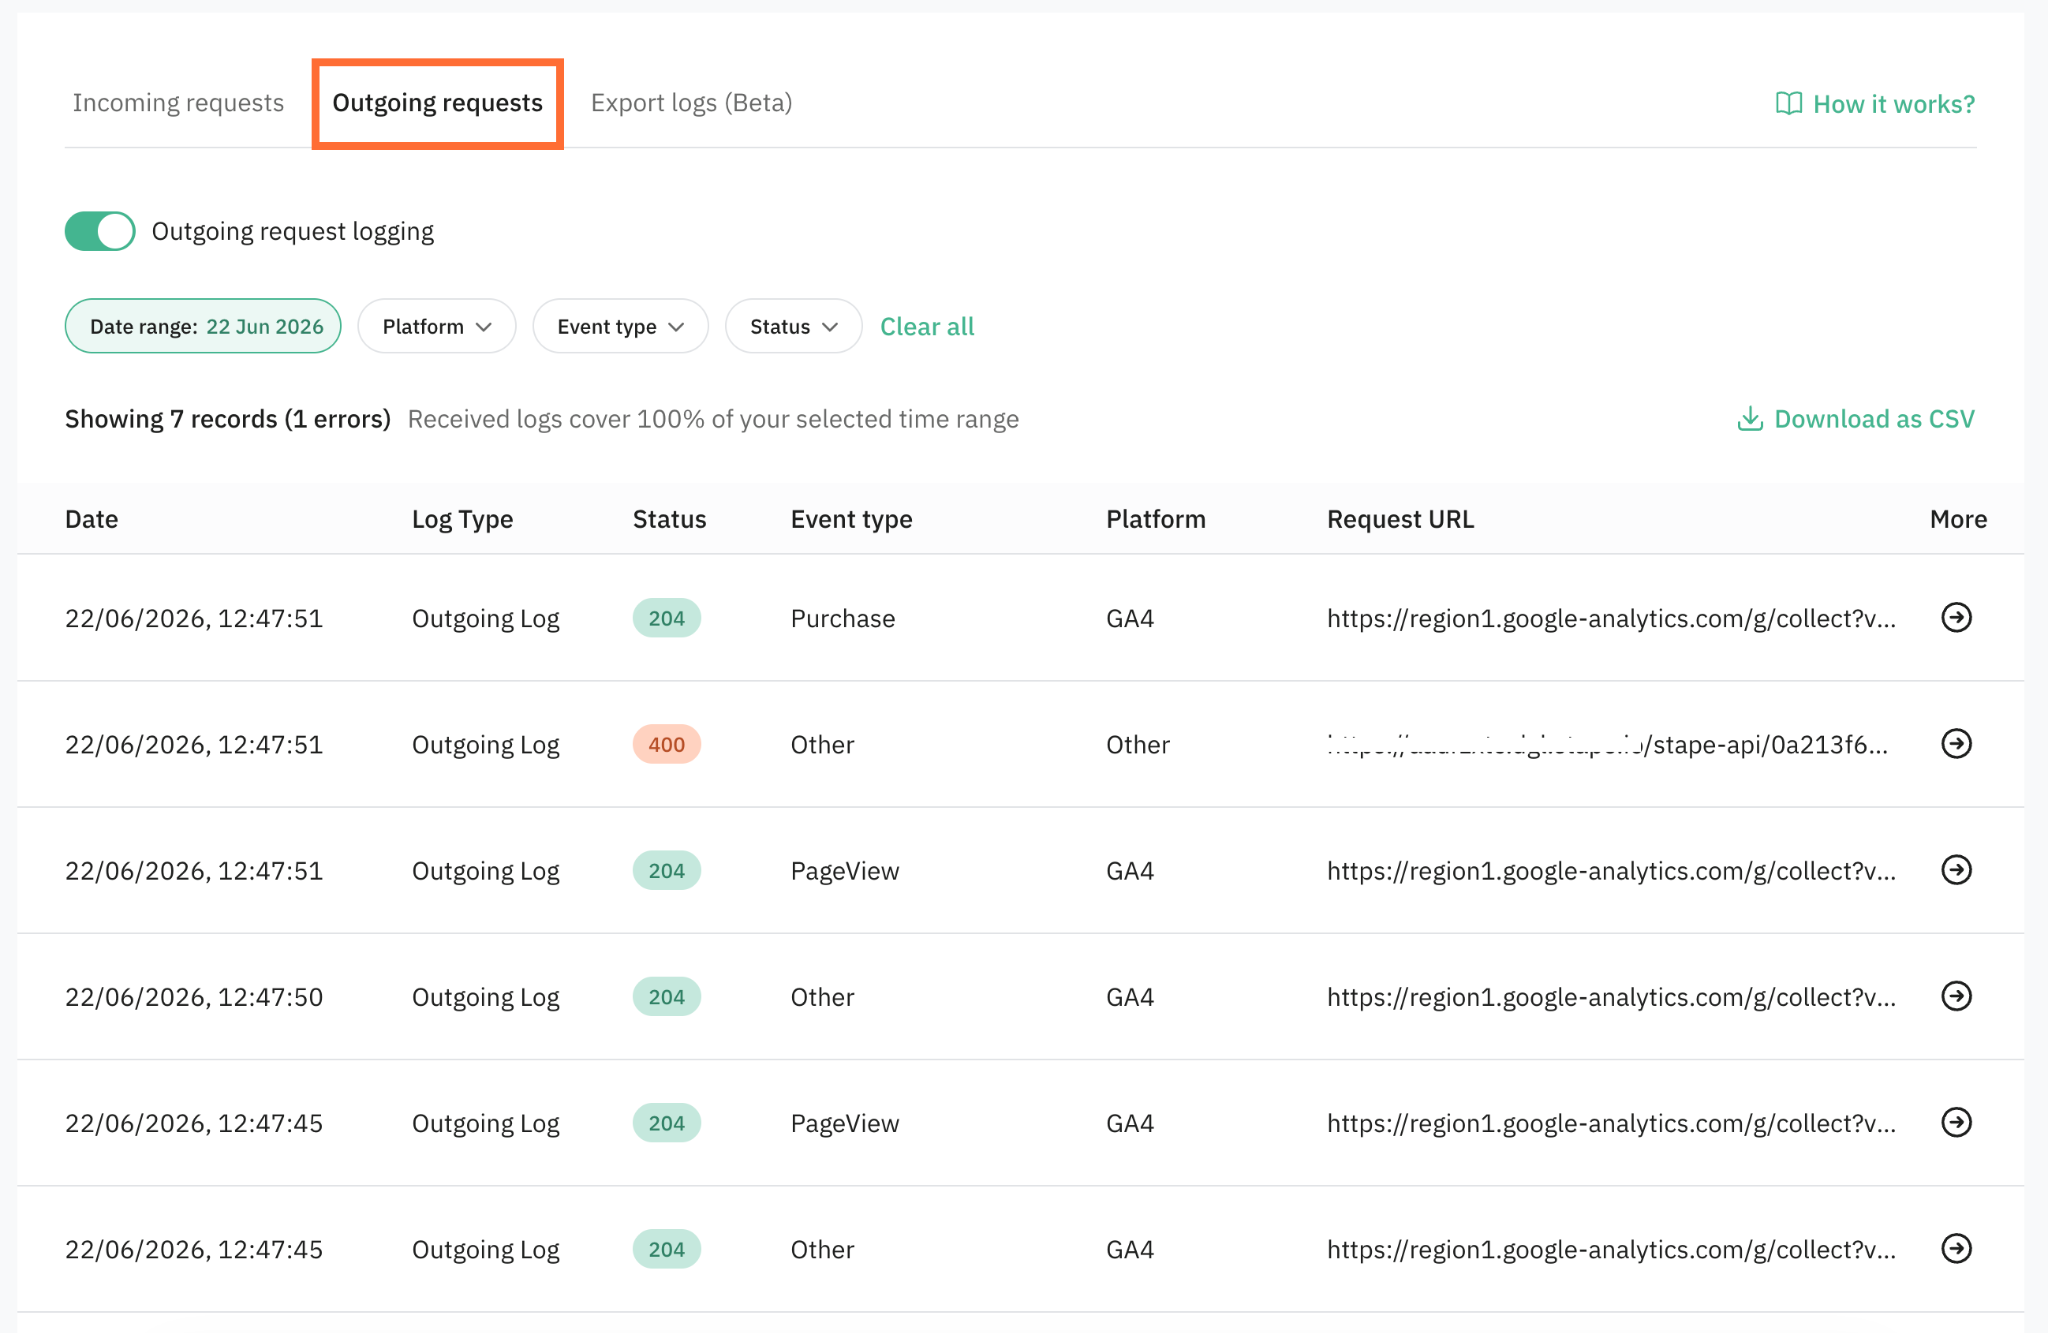The width and height of the screenshot is (2048, 1333).
Task: Open details arrow for Other 12:47:50 row
Action: 1956,996
